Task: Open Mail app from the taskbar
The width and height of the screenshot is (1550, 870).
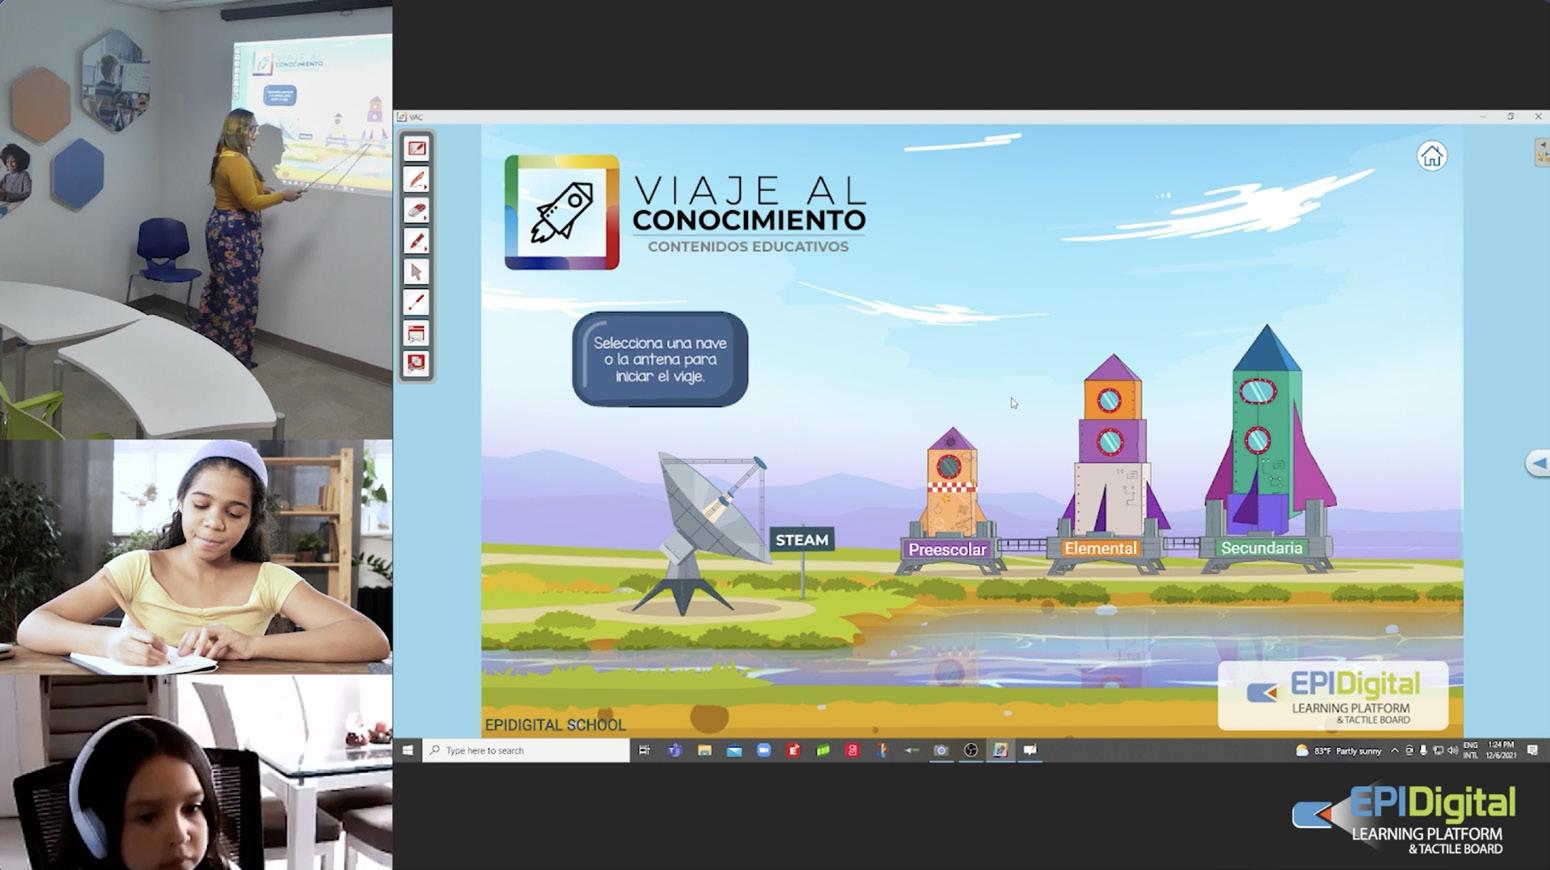Action: click(x=734, y=750)
